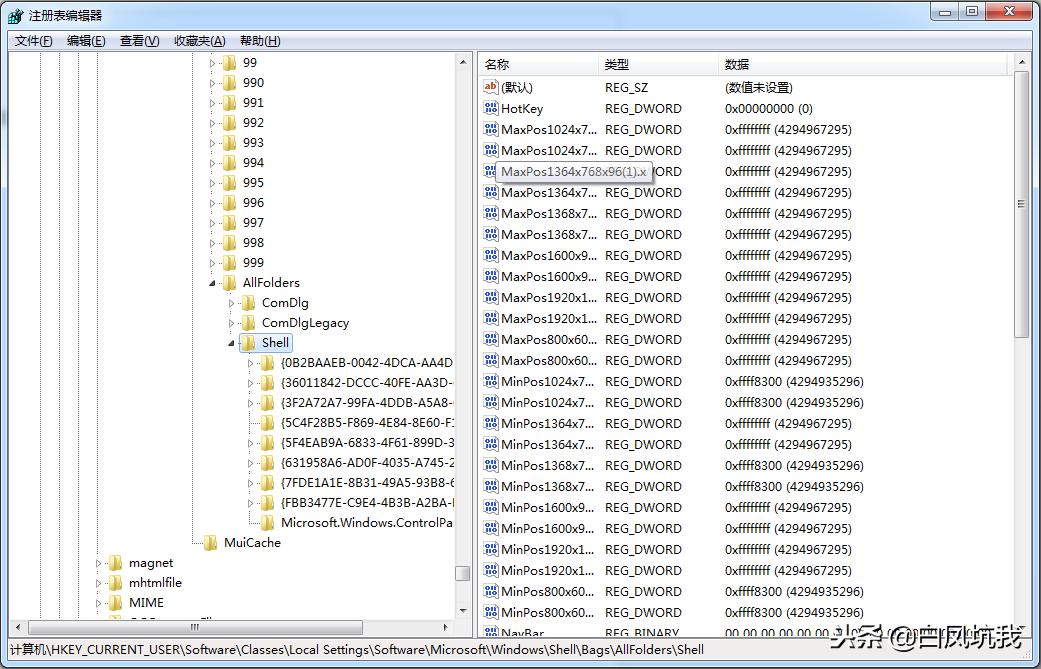Viewport: 1041px width, 669px height.
Task: Click the REG_DWORD icon next to HotKey
Action: coord(489,108)
